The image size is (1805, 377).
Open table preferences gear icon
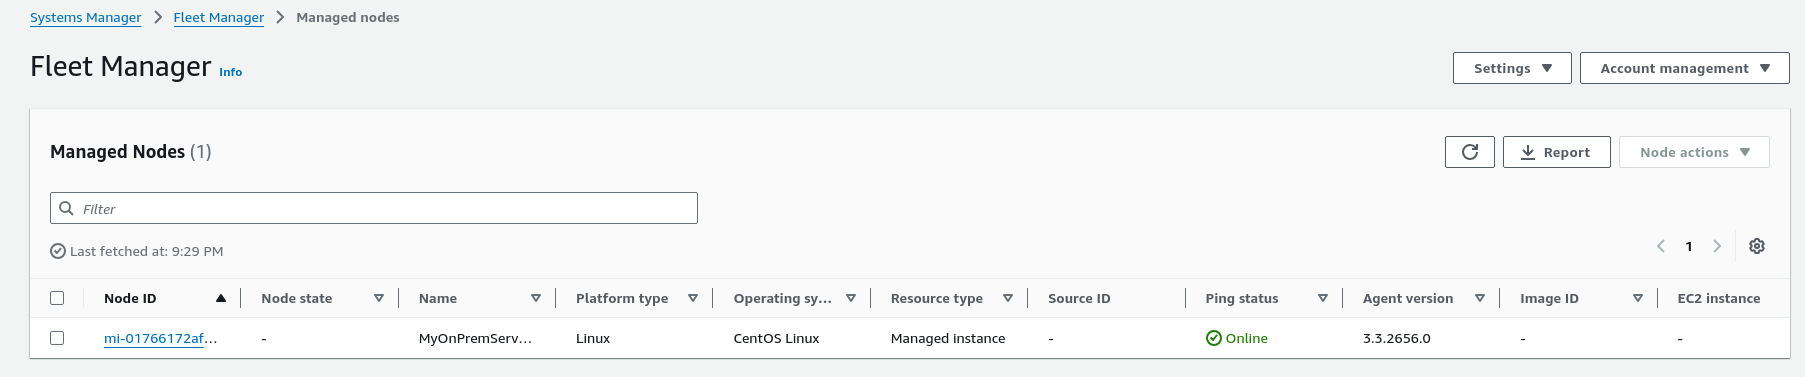click(x=1756, y=246)
